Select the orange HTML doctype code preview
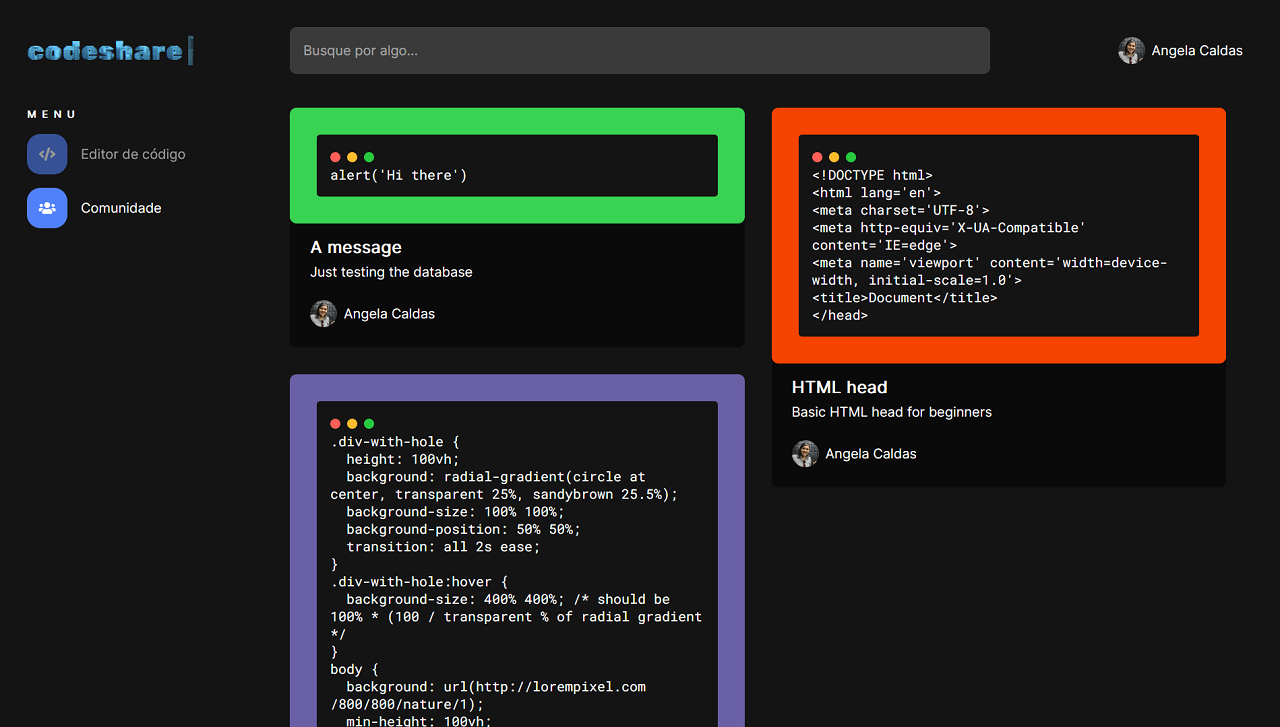The width and height of the screenshot is (1280, 727). [x=998, y=245]
